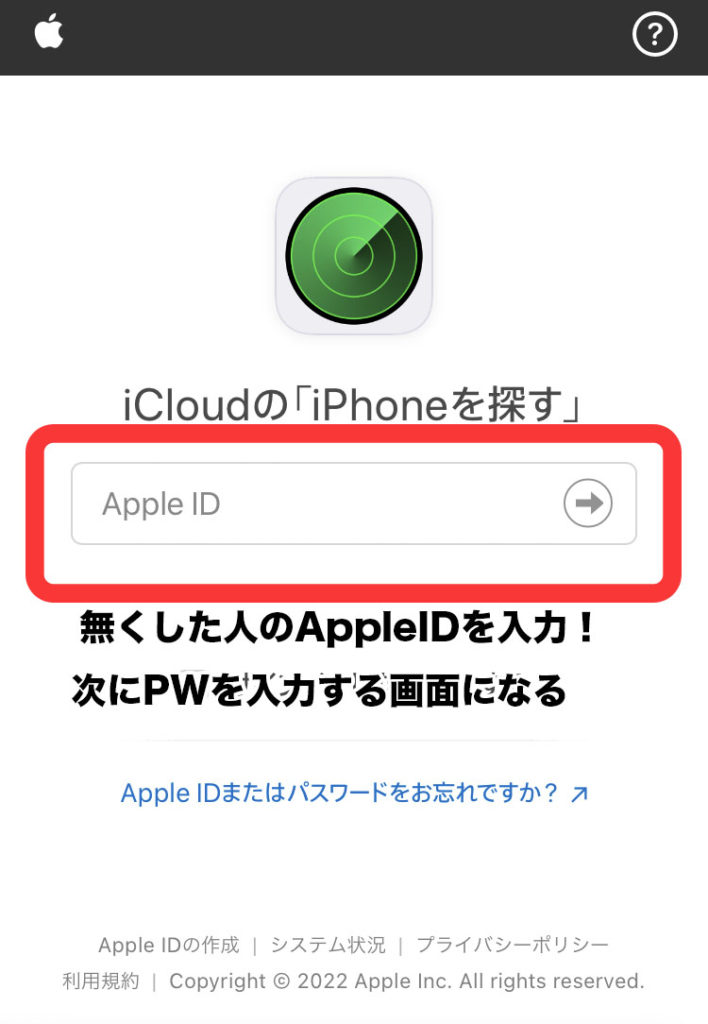708x1024 pixels.
Task: Click the 'iCloudの「iPhoneを探す」' heading
Action: tap(353, 405)
